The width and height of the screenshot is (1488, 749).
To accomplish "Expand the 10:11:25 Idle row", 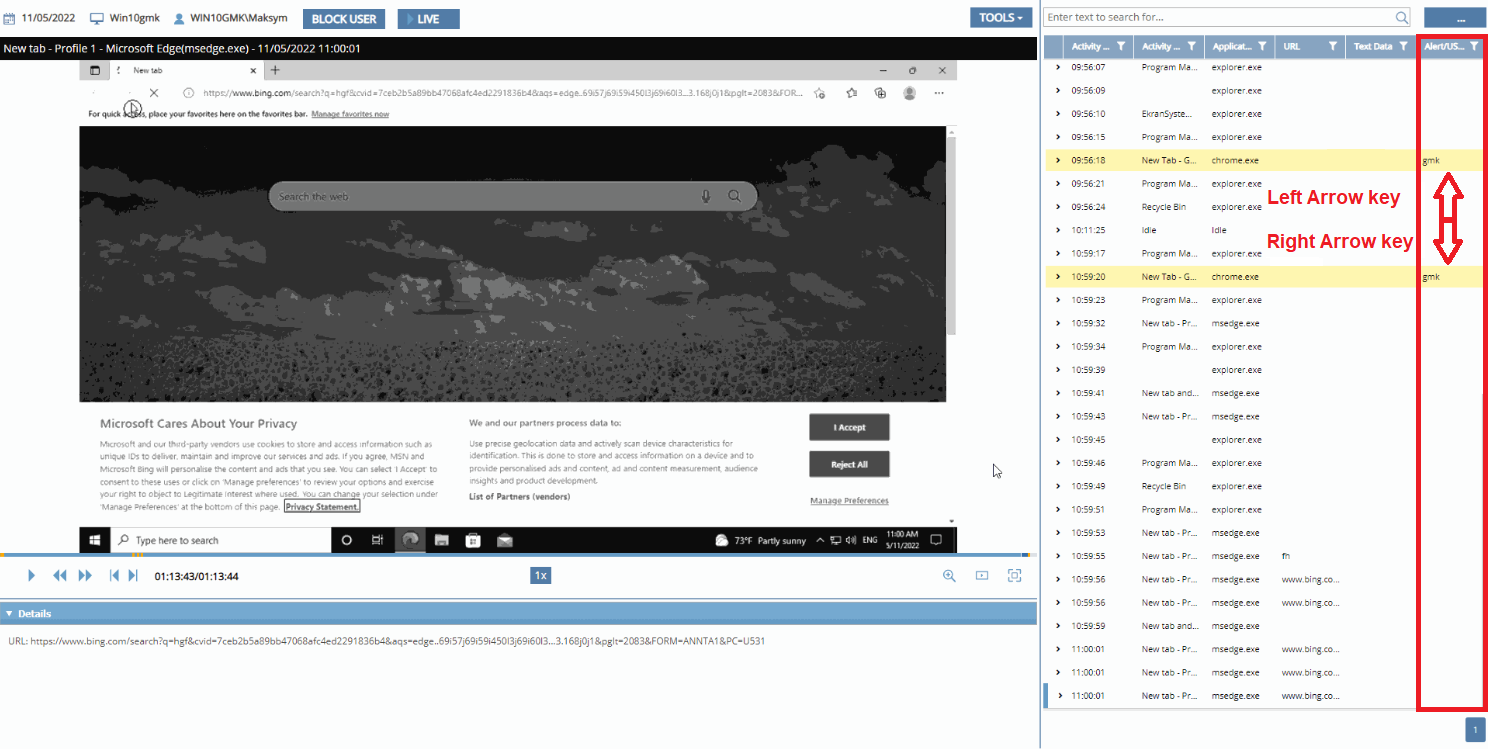I will click(1058, 230).
